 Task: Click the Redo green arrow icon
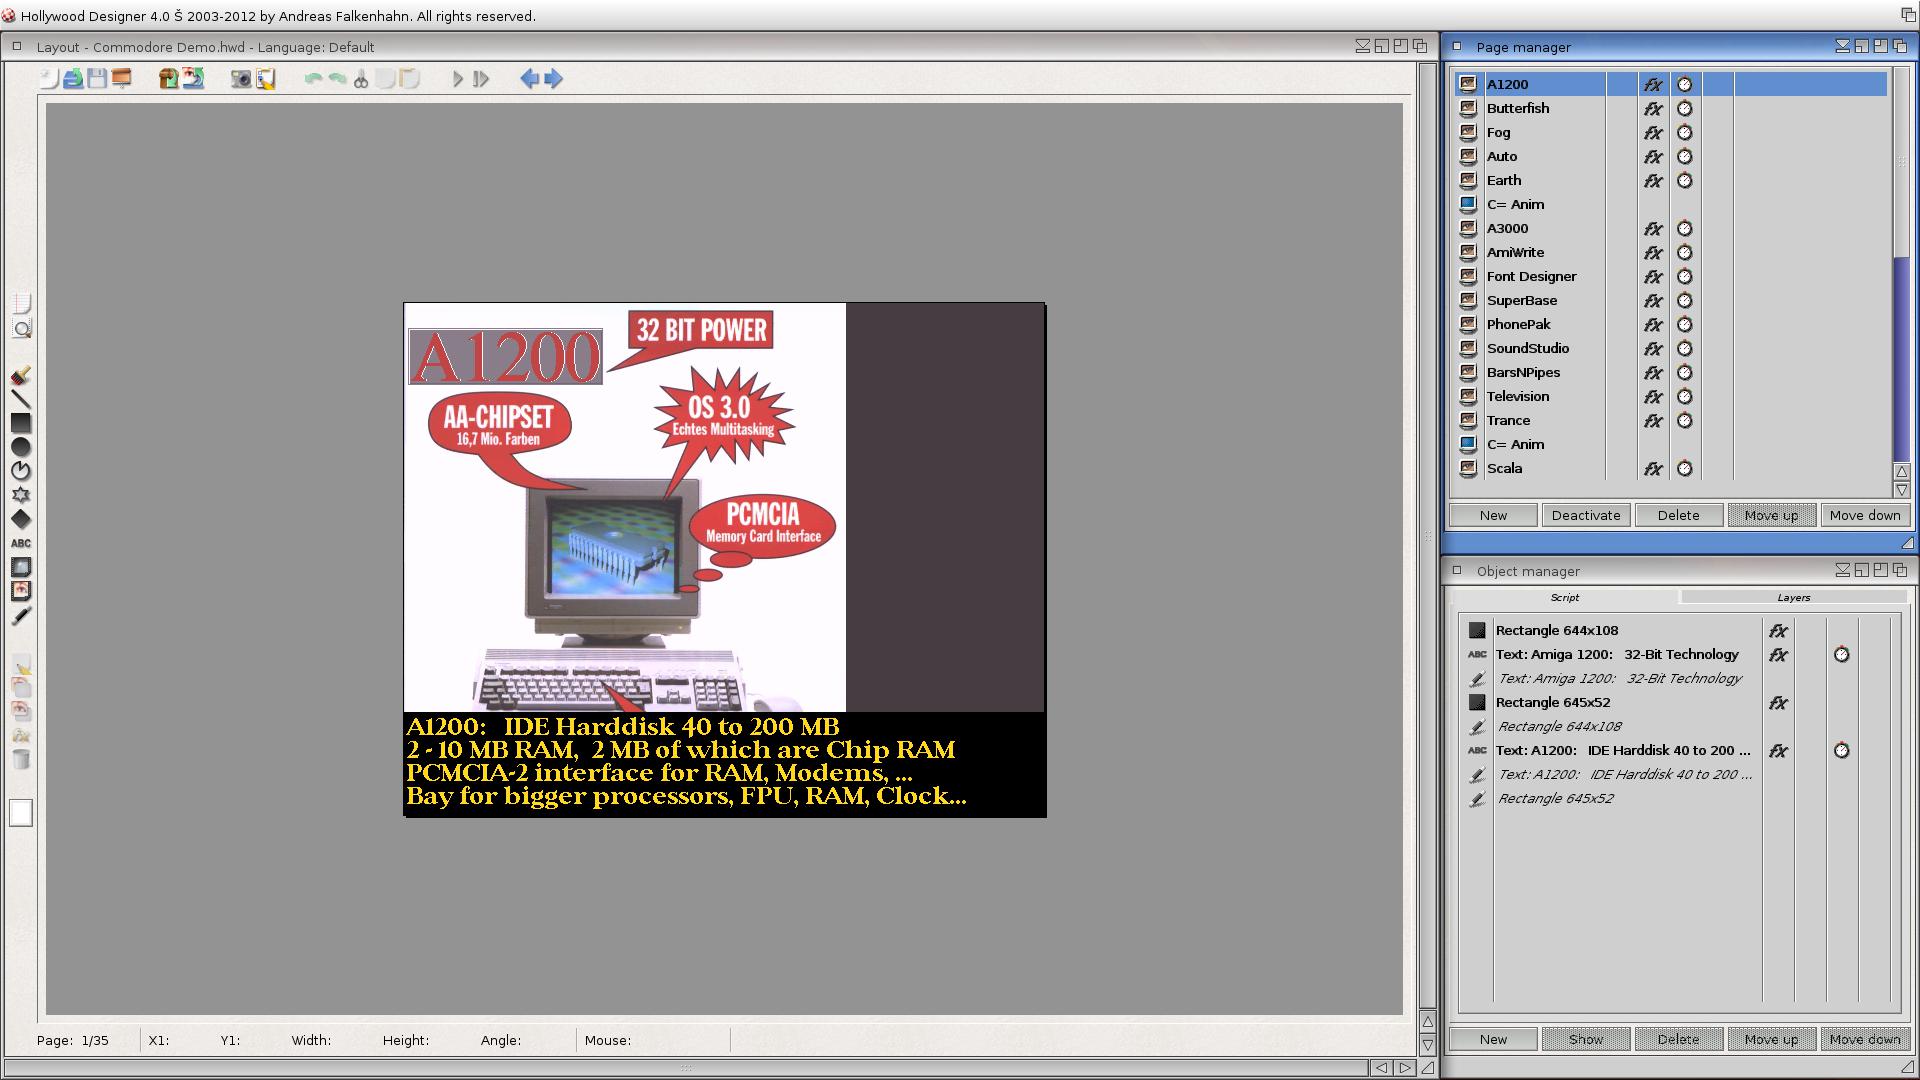(337, 79)
